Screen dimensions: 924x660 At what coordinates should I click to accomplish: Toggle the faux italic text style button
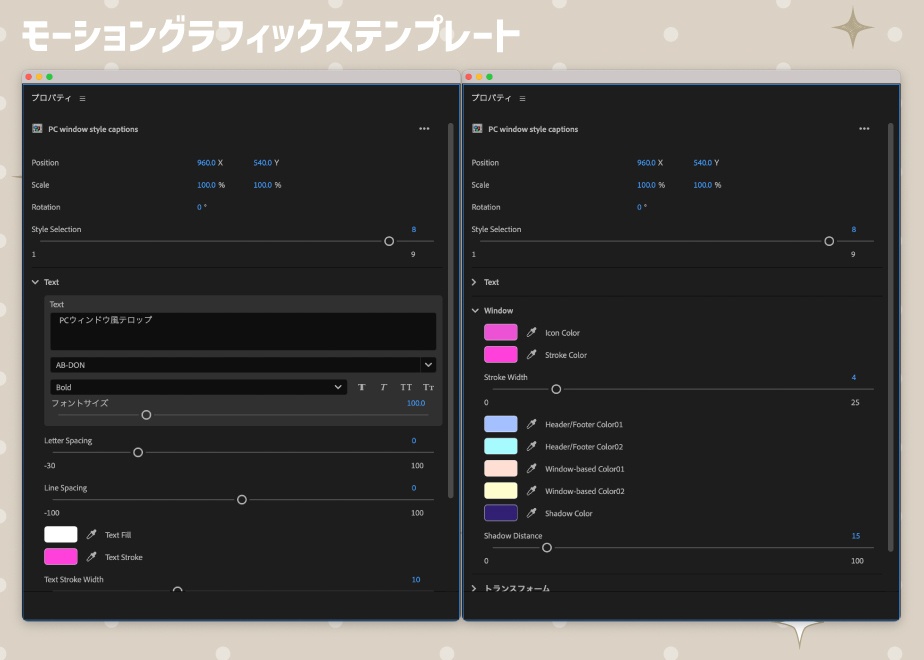[x=384, y=387]
